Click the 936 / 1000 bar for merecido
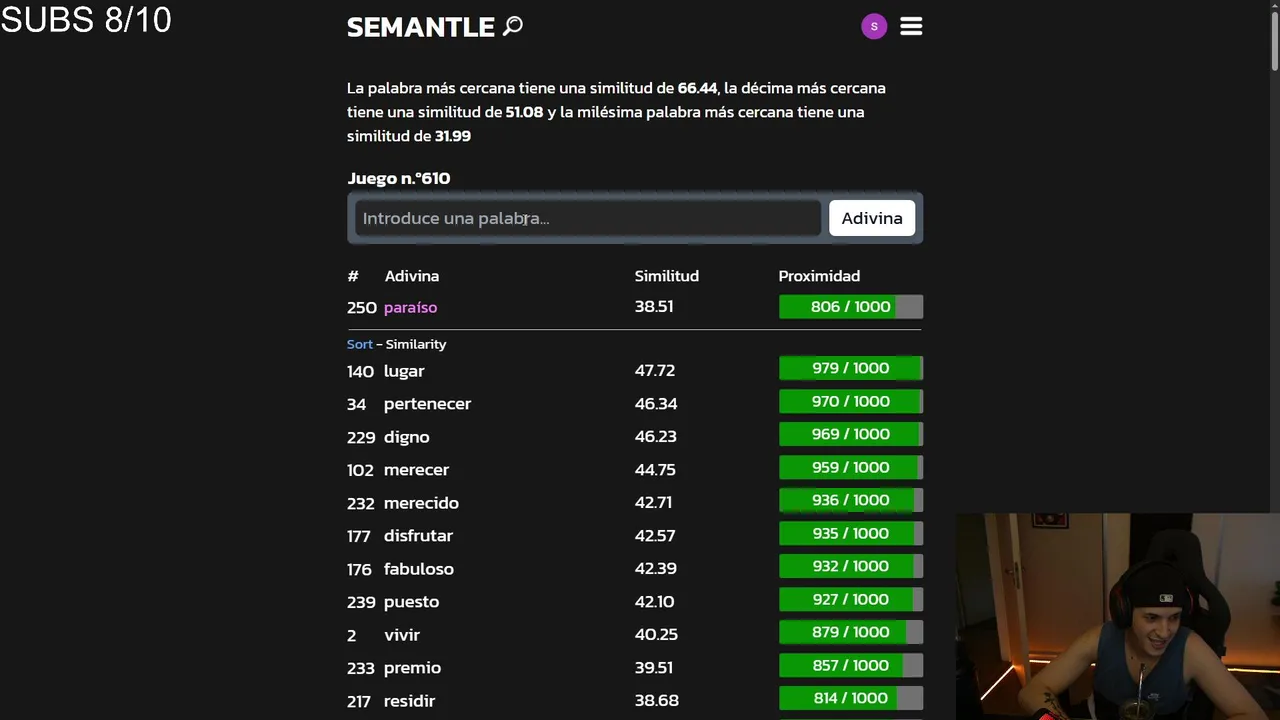Screen dimensions: 1280x720 coord(850,501)
